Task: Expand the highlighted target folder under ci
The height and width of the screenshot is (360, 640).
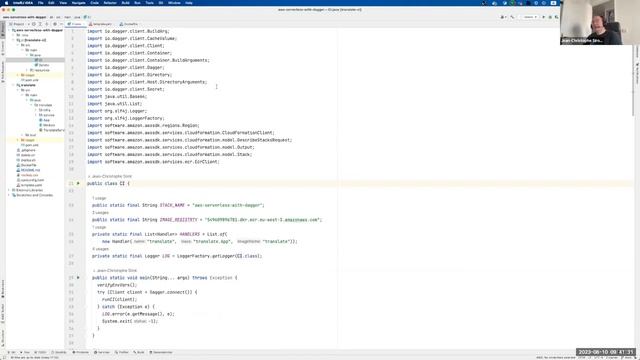Action: click(x=18, y=75)
